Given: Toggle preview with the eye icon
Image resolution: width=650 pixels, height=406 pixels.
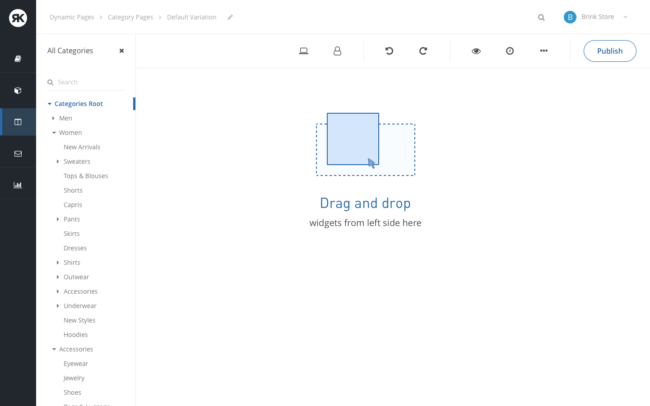Looking at the screenshot, I should [x=476, y=51].
